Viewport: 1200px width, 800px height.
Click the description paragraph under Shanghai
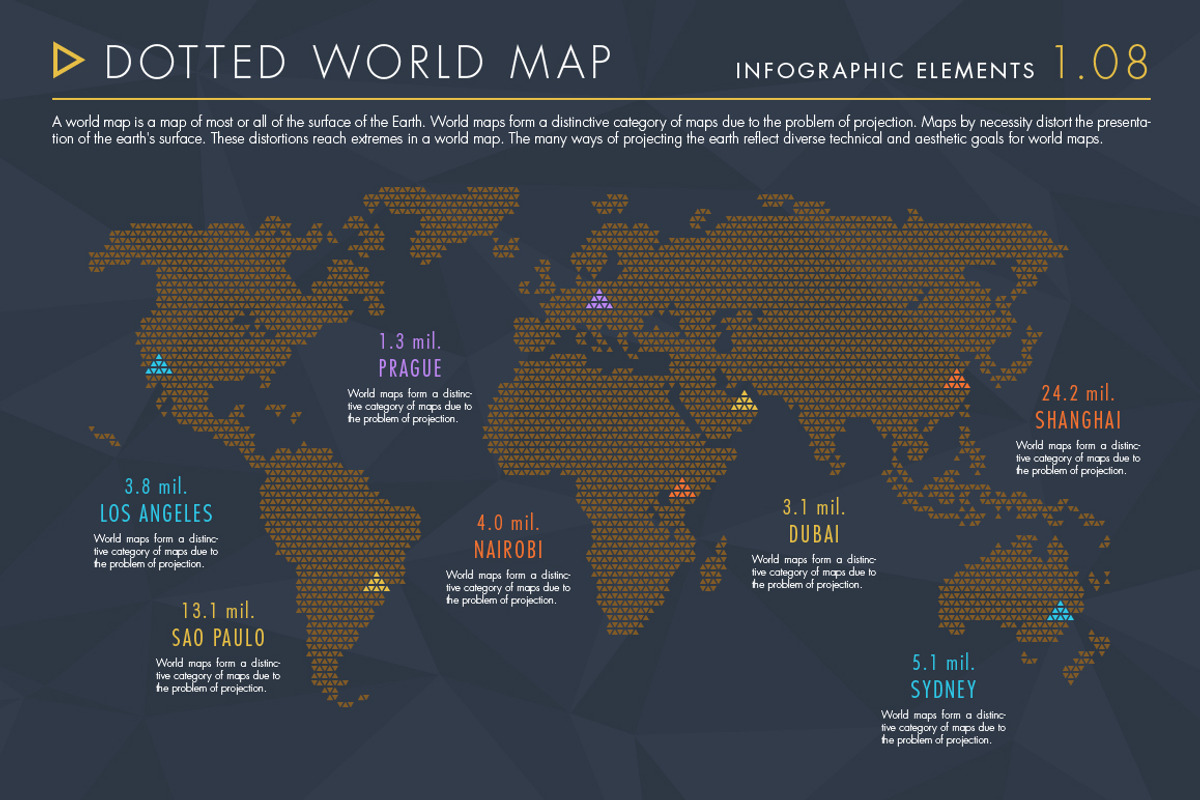point(1077,457)
